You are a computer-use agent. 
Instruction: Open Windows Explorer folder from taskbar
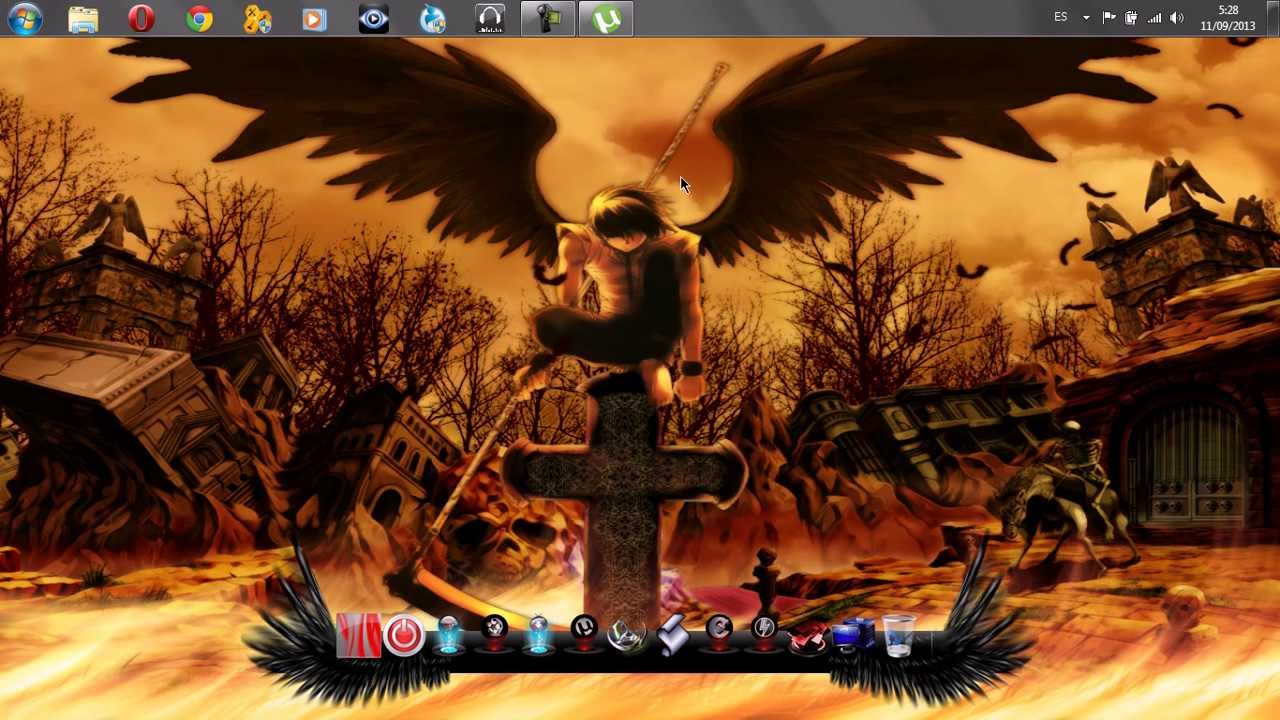pyautogui.click(x=83, y=18)
